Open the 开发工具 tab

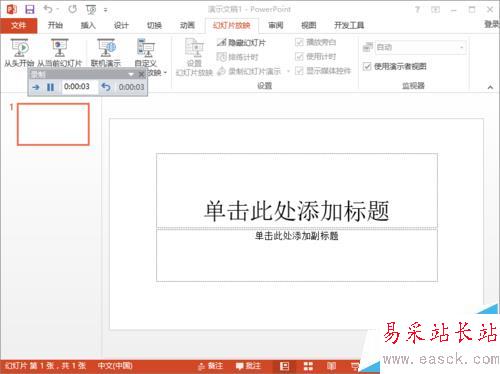point(349,25)
